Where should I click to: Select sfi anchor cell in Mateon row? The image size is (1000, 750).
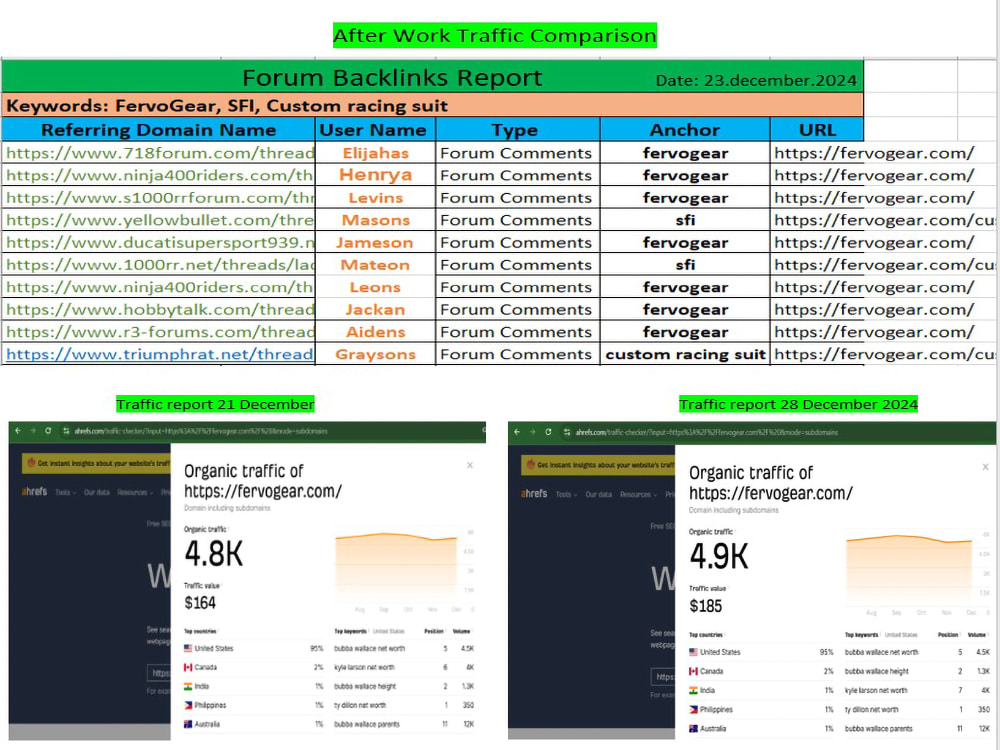[x=685, y=265]
